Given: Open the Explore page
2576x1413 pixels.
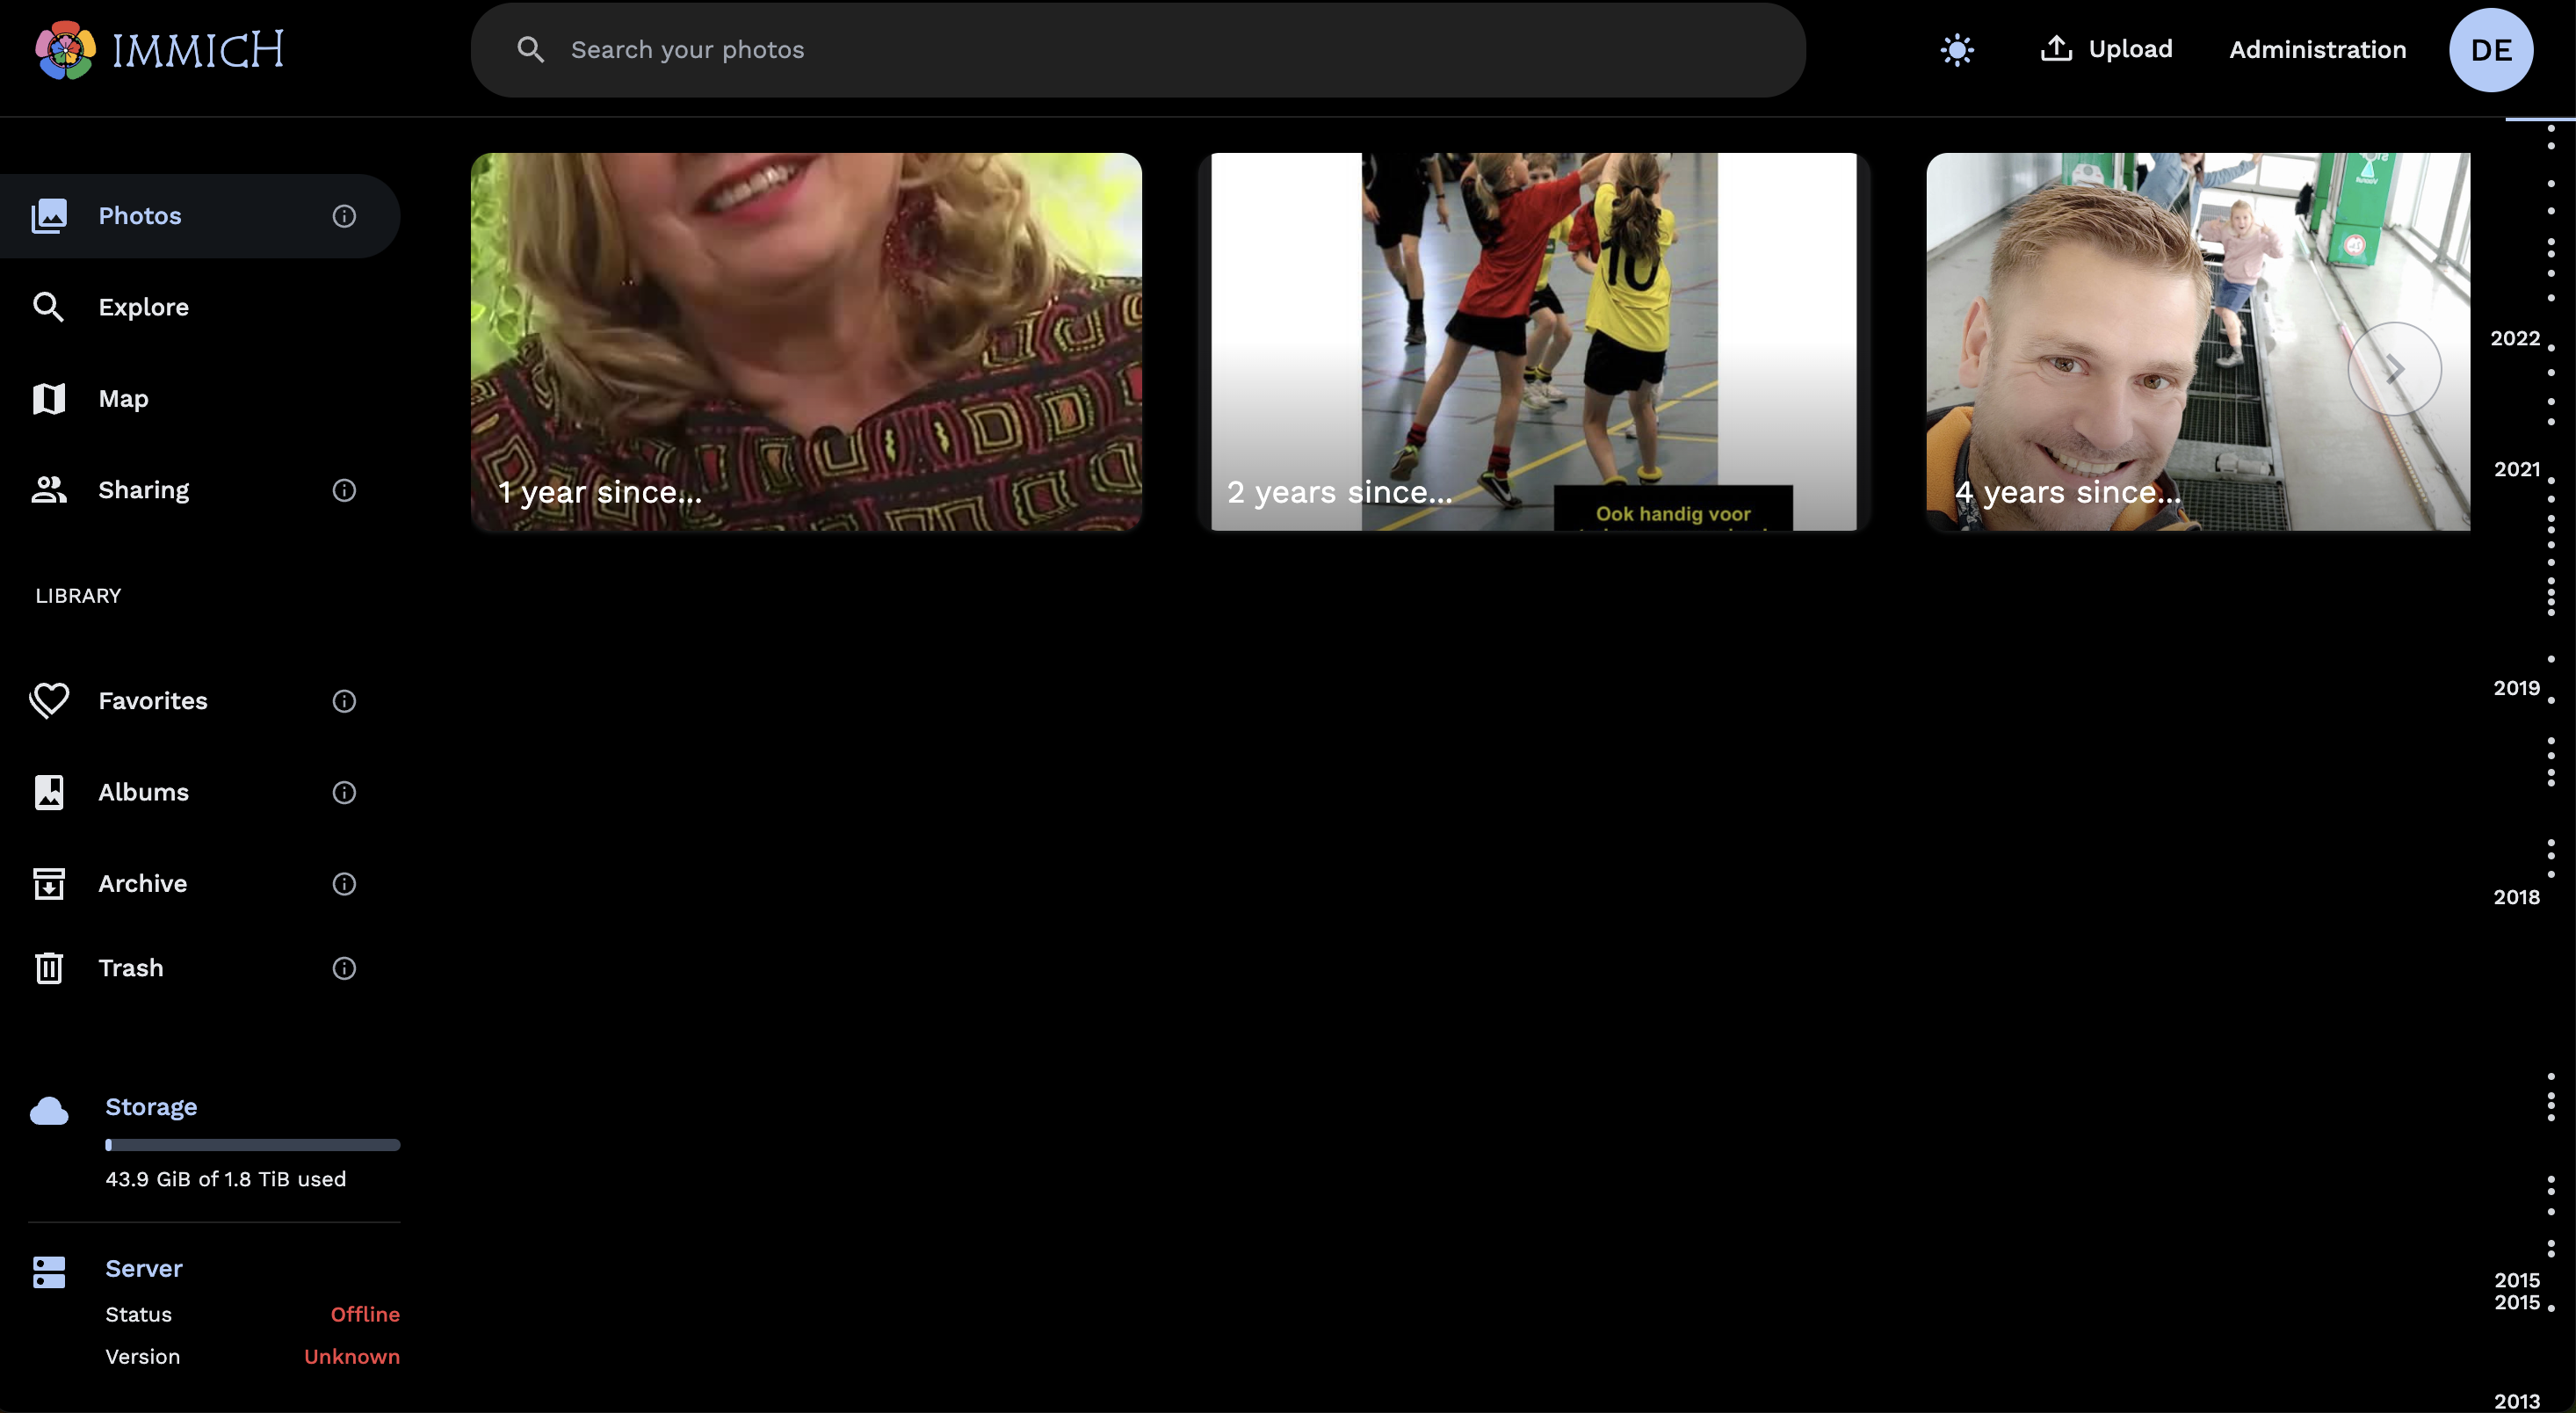Looking at the screenshot, I should coord(143,307).
